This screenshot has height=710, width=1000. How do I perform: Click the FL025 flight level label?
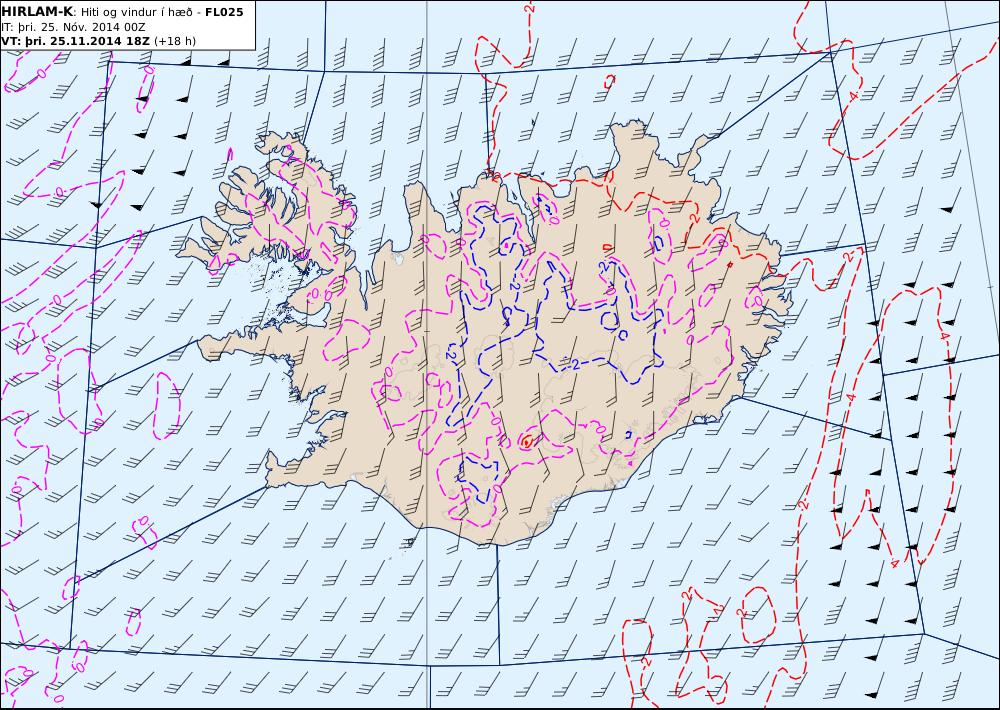tap(224, 12)
